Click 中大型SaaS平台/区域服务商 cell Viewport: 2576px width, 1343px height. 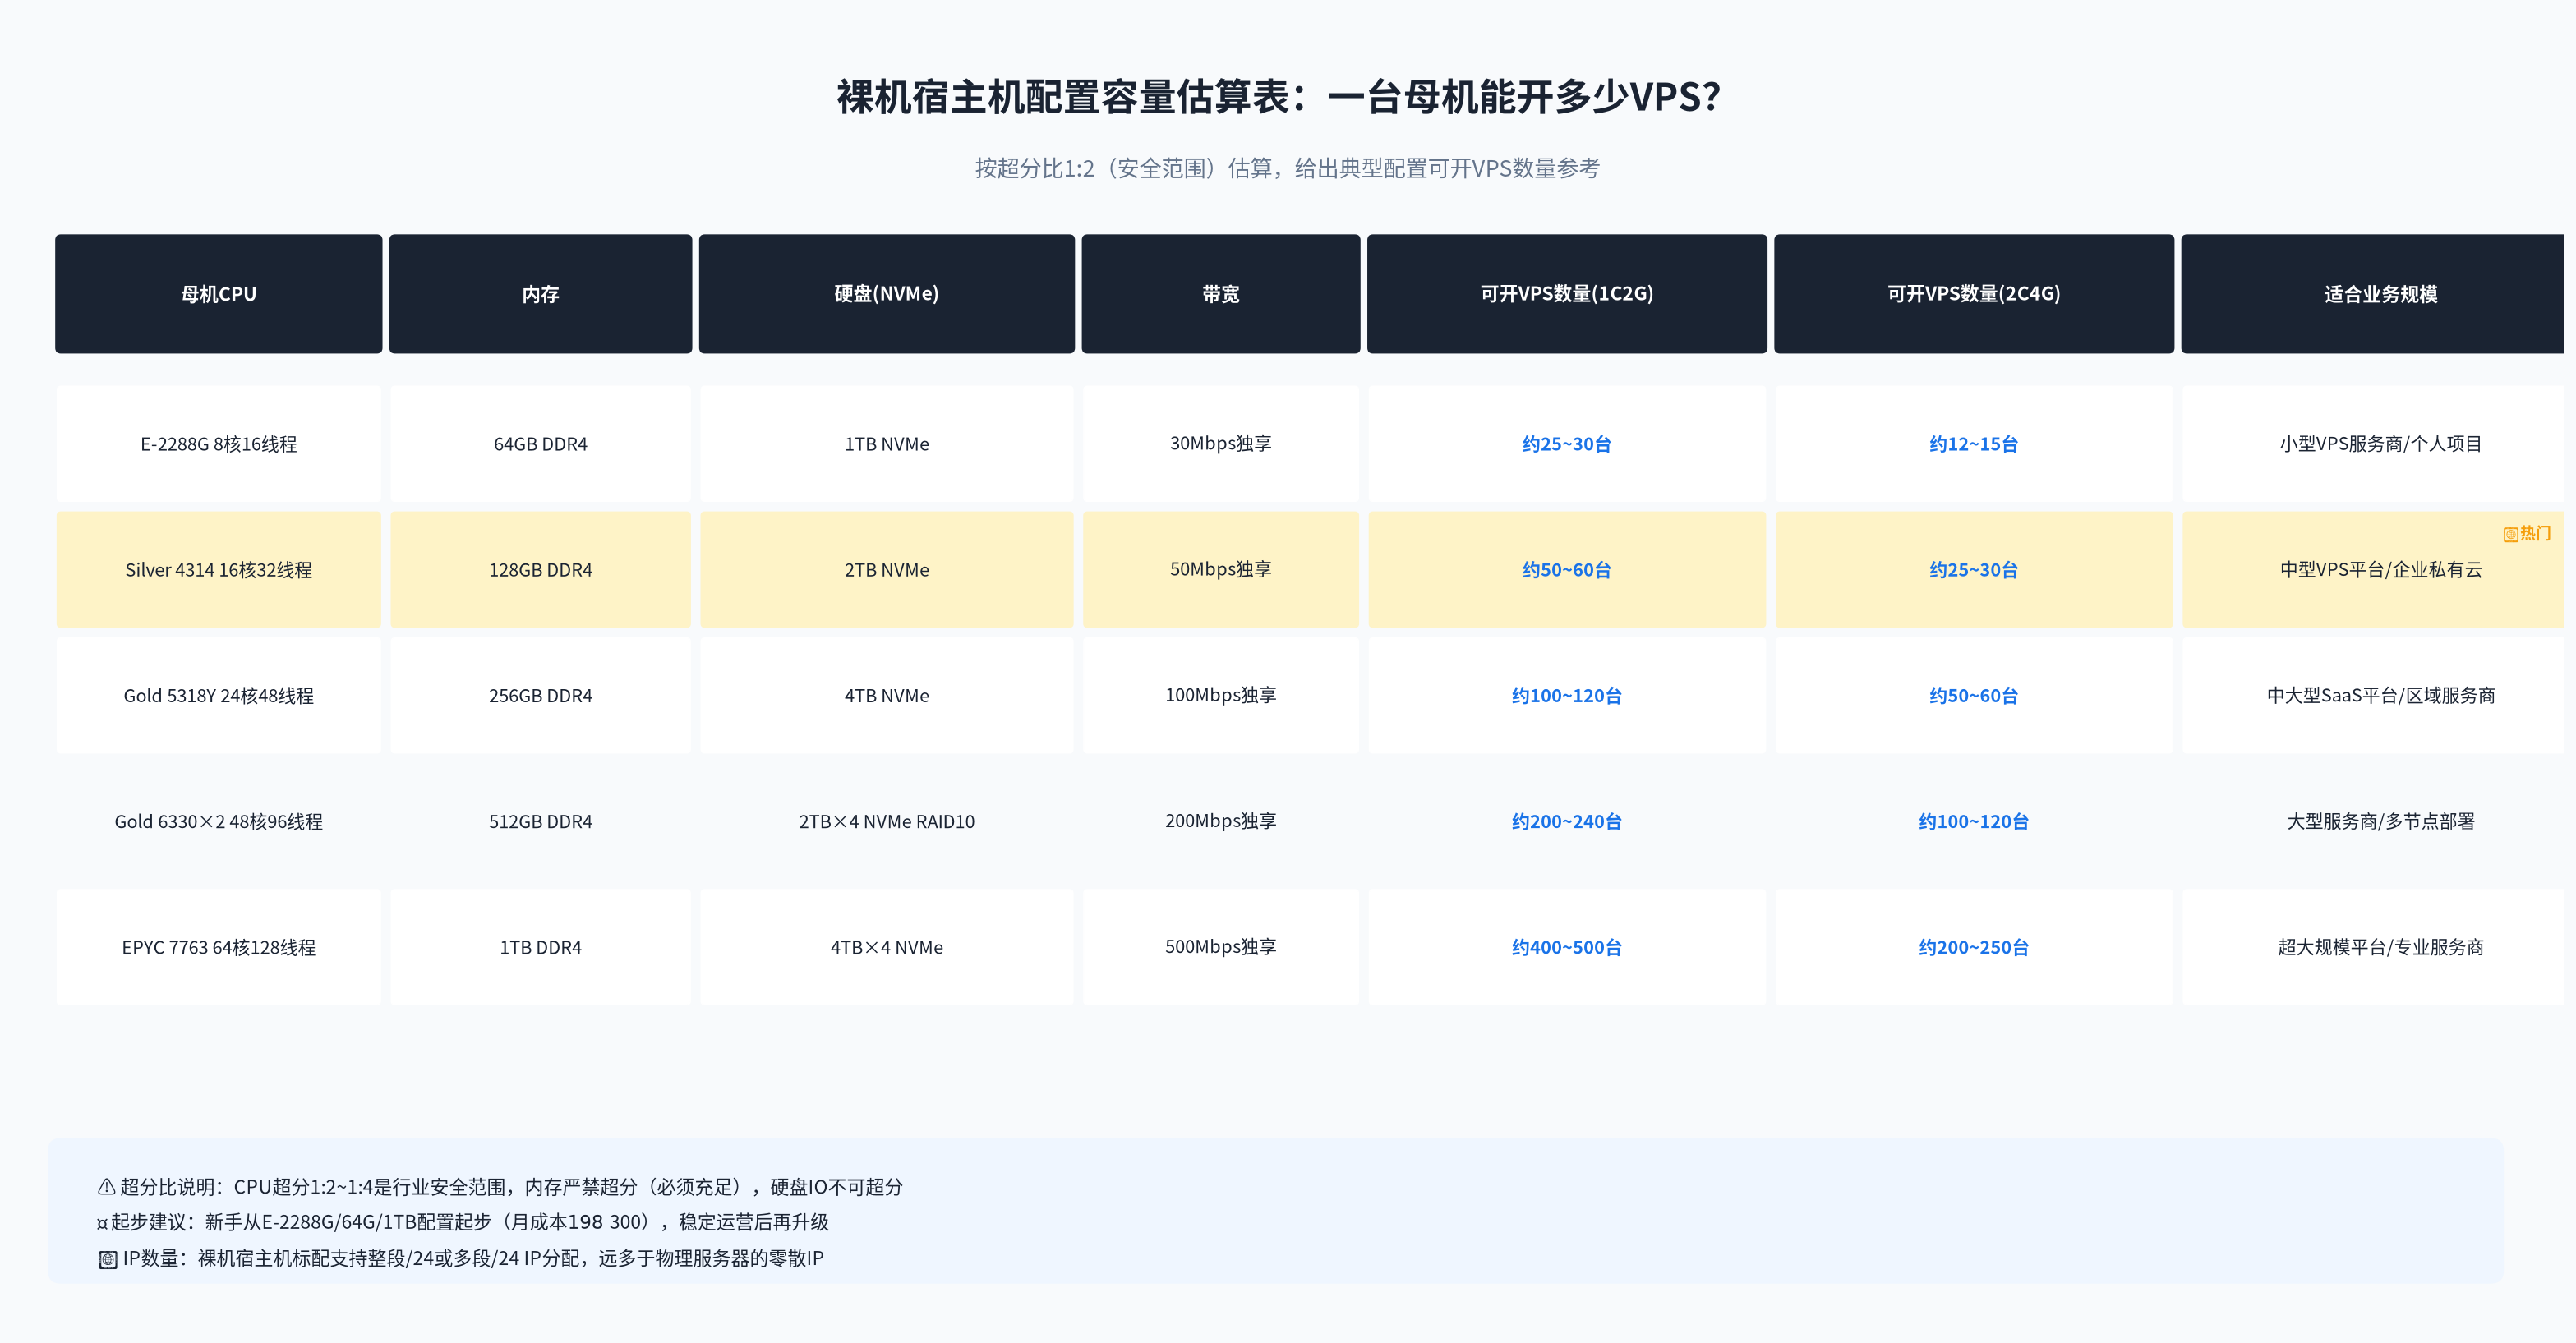pos(2372,696)
